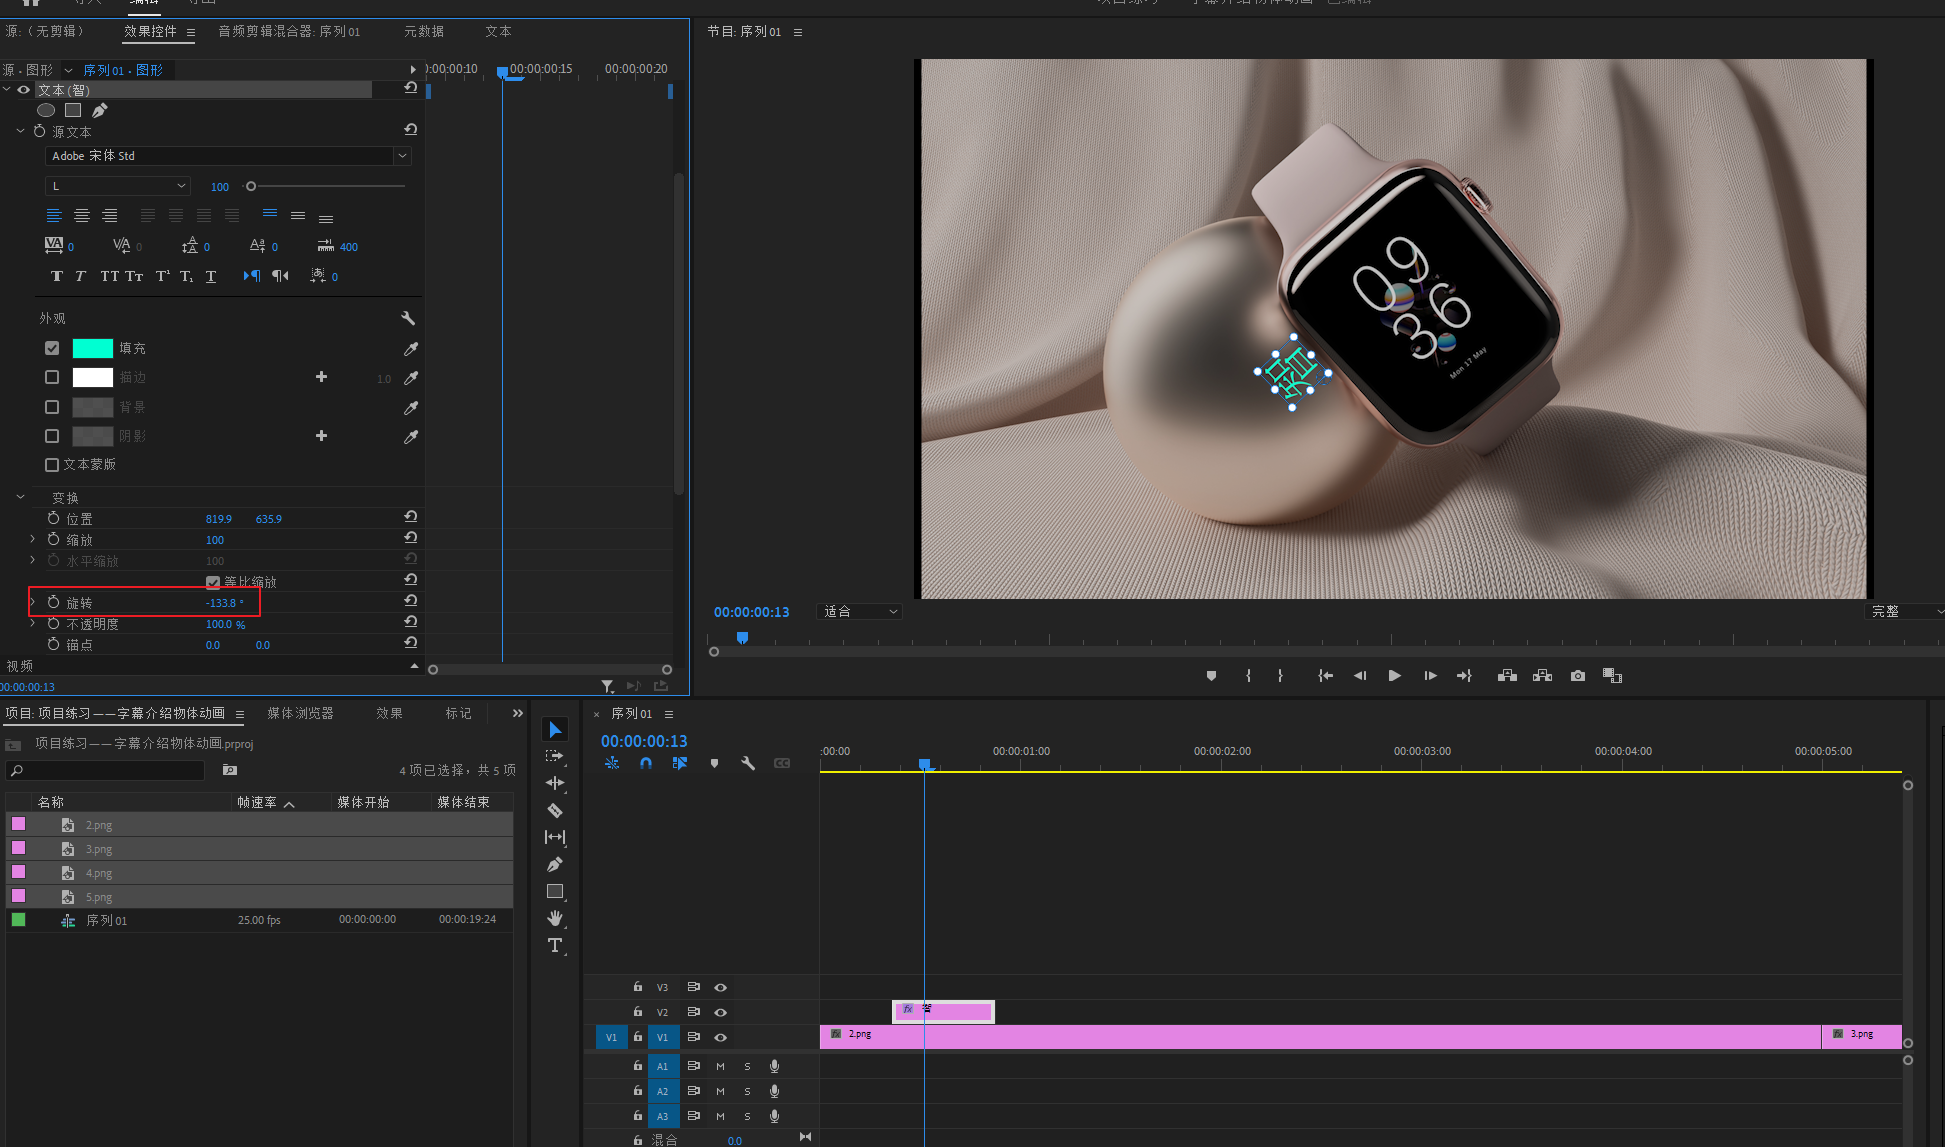The image size is (1945, 1147).
Task: Select the Hand tool
Action: point(555,918)
